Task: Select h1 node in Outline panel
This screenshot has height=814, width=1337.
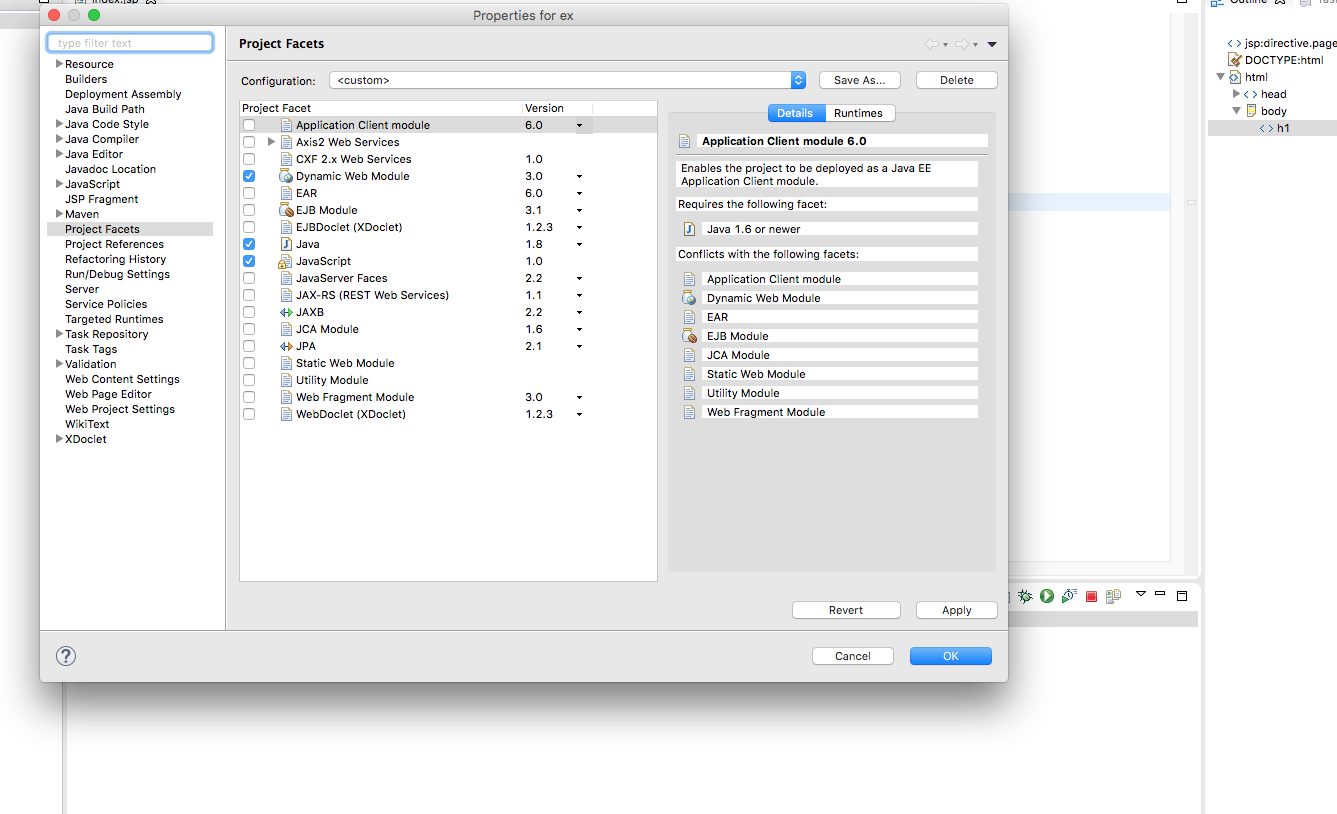Action: [1274, 128]
